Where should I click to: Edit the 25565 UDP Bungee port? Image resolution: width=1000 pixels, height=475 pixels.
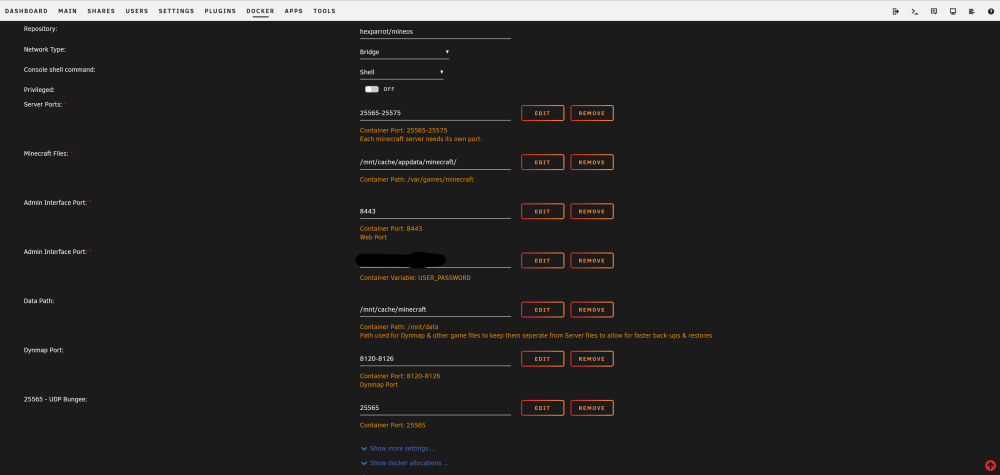pyautogui.click(x=542, y=407)
